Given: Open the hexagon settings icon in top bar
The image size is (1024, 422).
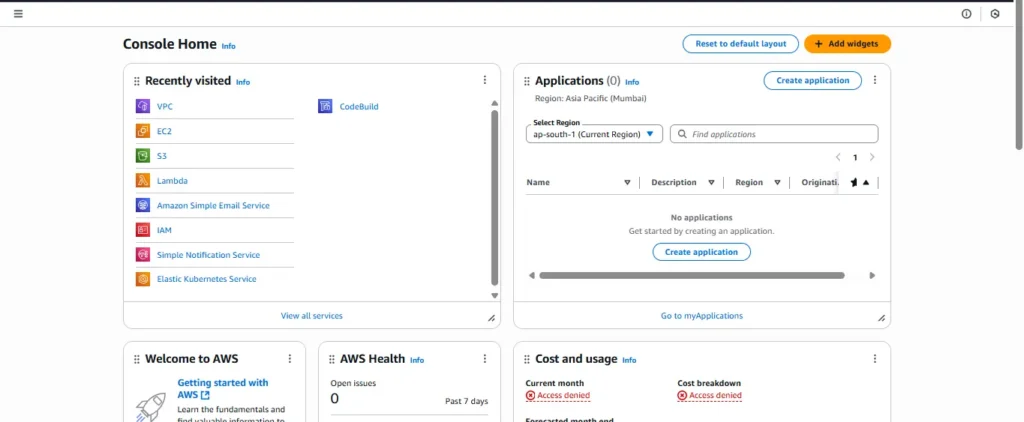Looking at the screenshot, I should click(995, 14).
